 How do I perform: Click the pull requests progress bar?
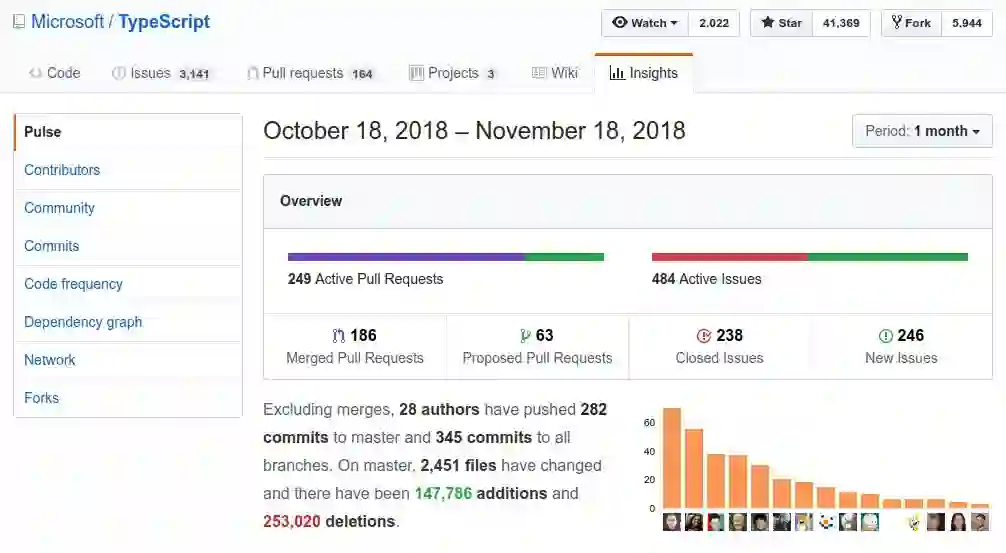pos(446,257)
